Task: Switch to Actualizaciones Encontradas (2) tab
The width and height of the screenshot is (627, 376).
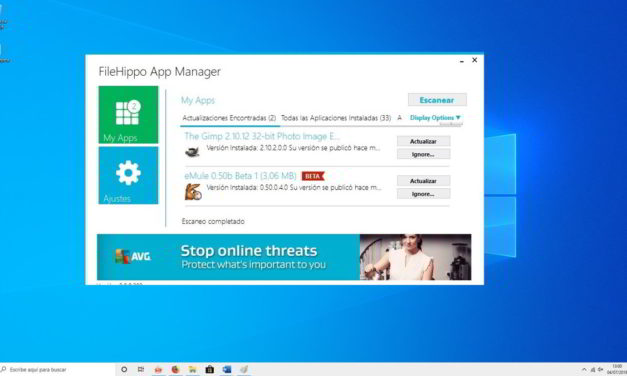Action: point(229,118)
